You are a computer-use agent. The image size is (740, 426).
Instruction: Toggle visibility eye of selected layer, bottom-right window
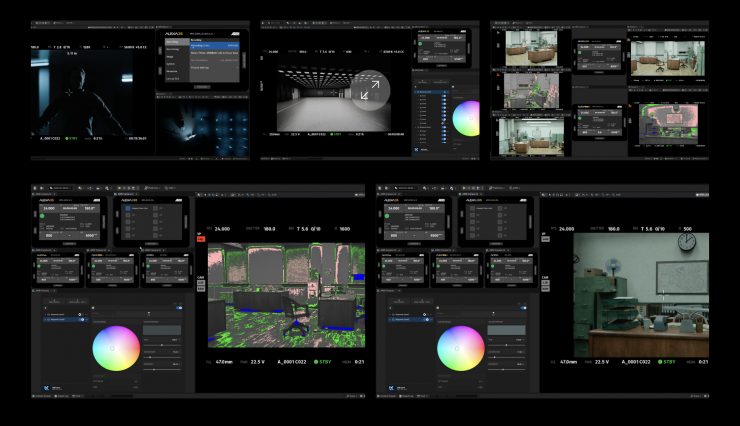pos(427,319)
